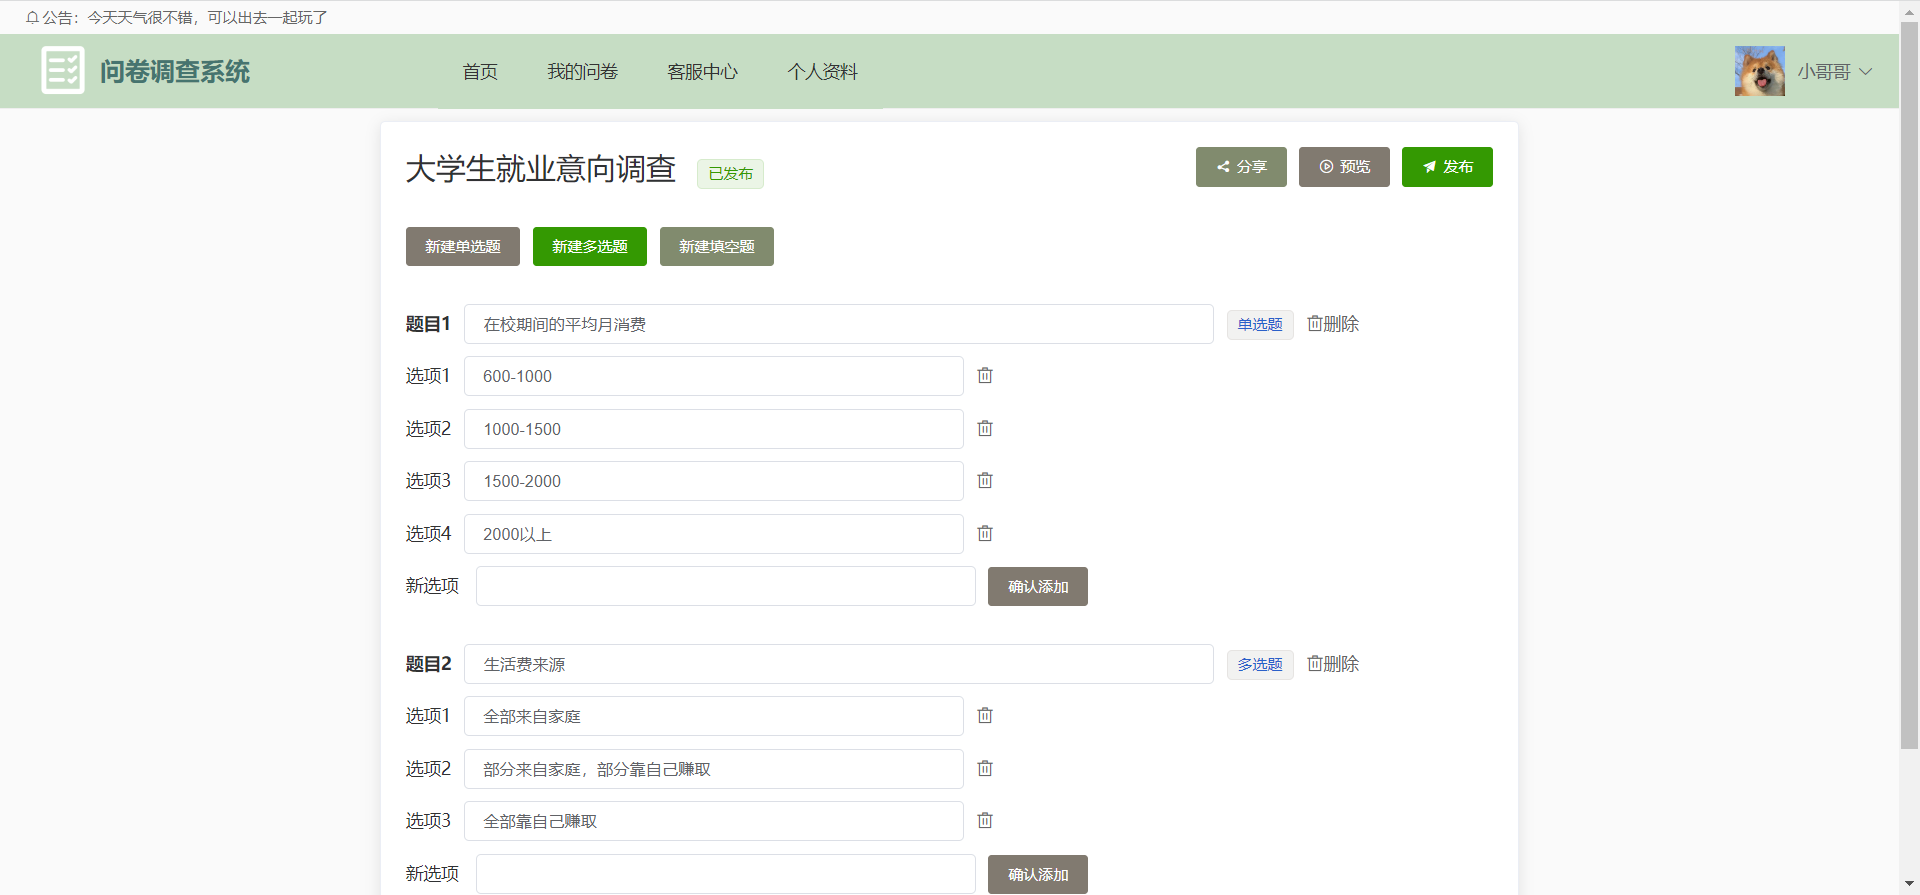Click the page vertical scrollbar
The width and height of the screenshot is (1920, 895).
tap(1909, 384)
